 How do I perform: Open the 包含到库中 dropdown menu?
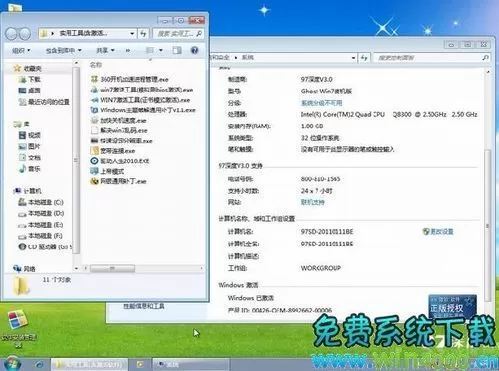63,50
